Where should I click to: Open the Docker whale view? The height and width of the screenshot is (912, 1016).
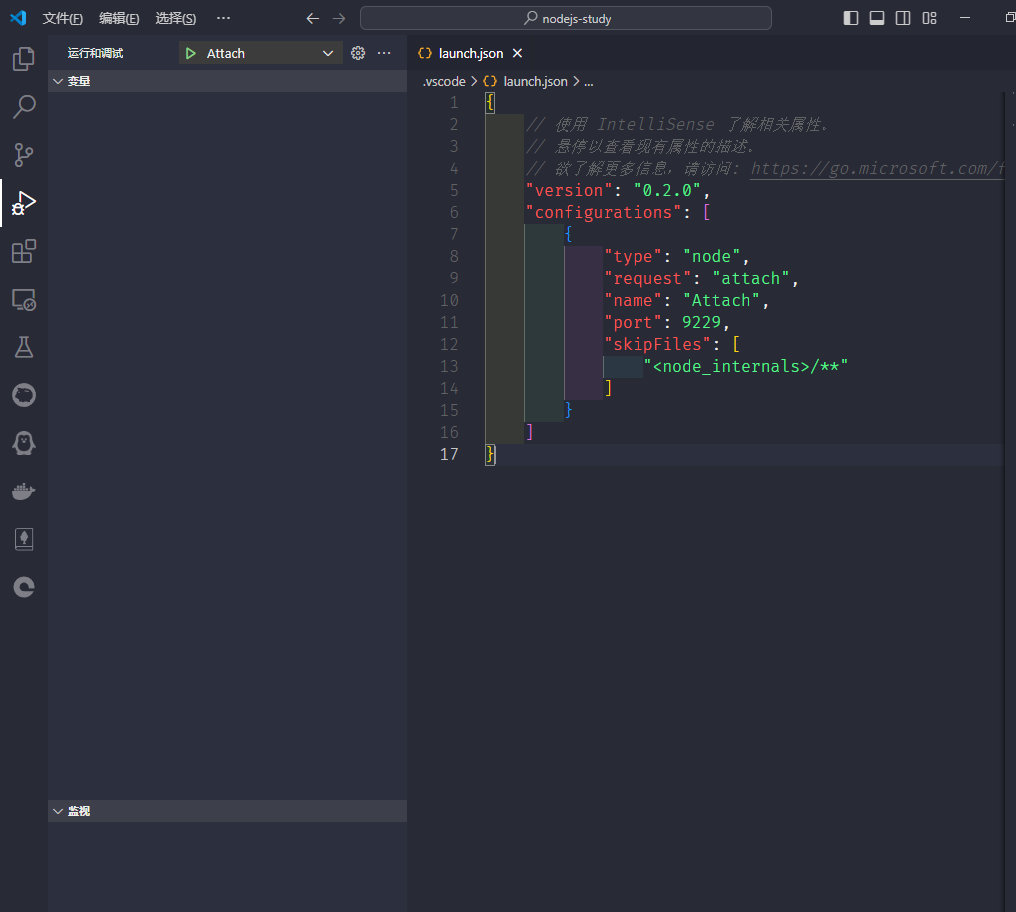(x=24, y=491)
